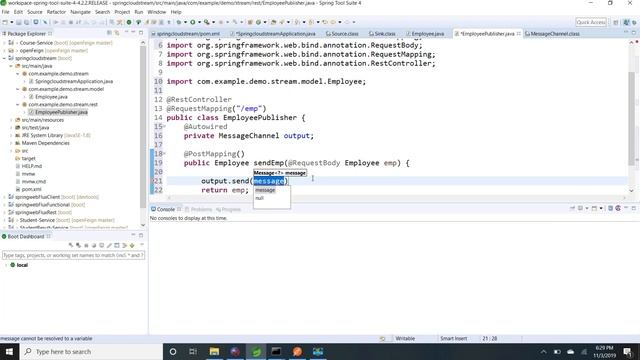The image size is (640, 360).
Task: Minimize the Package Explorer view
Action: coord(133,33)
